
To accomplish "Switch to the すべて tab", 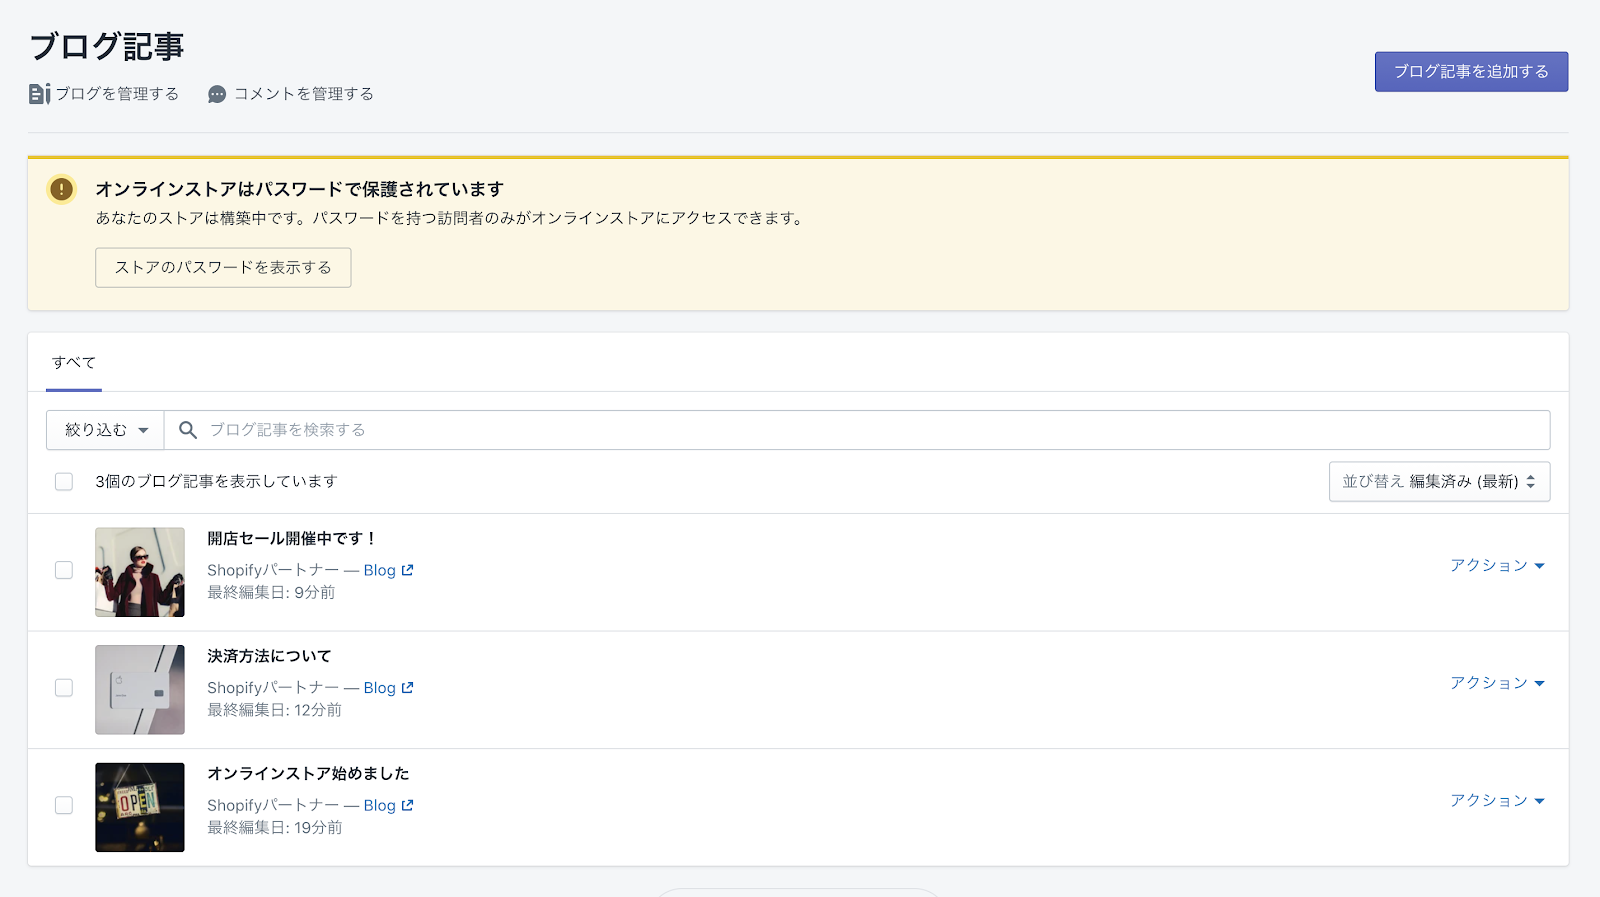I will click(x=74, y=363).
